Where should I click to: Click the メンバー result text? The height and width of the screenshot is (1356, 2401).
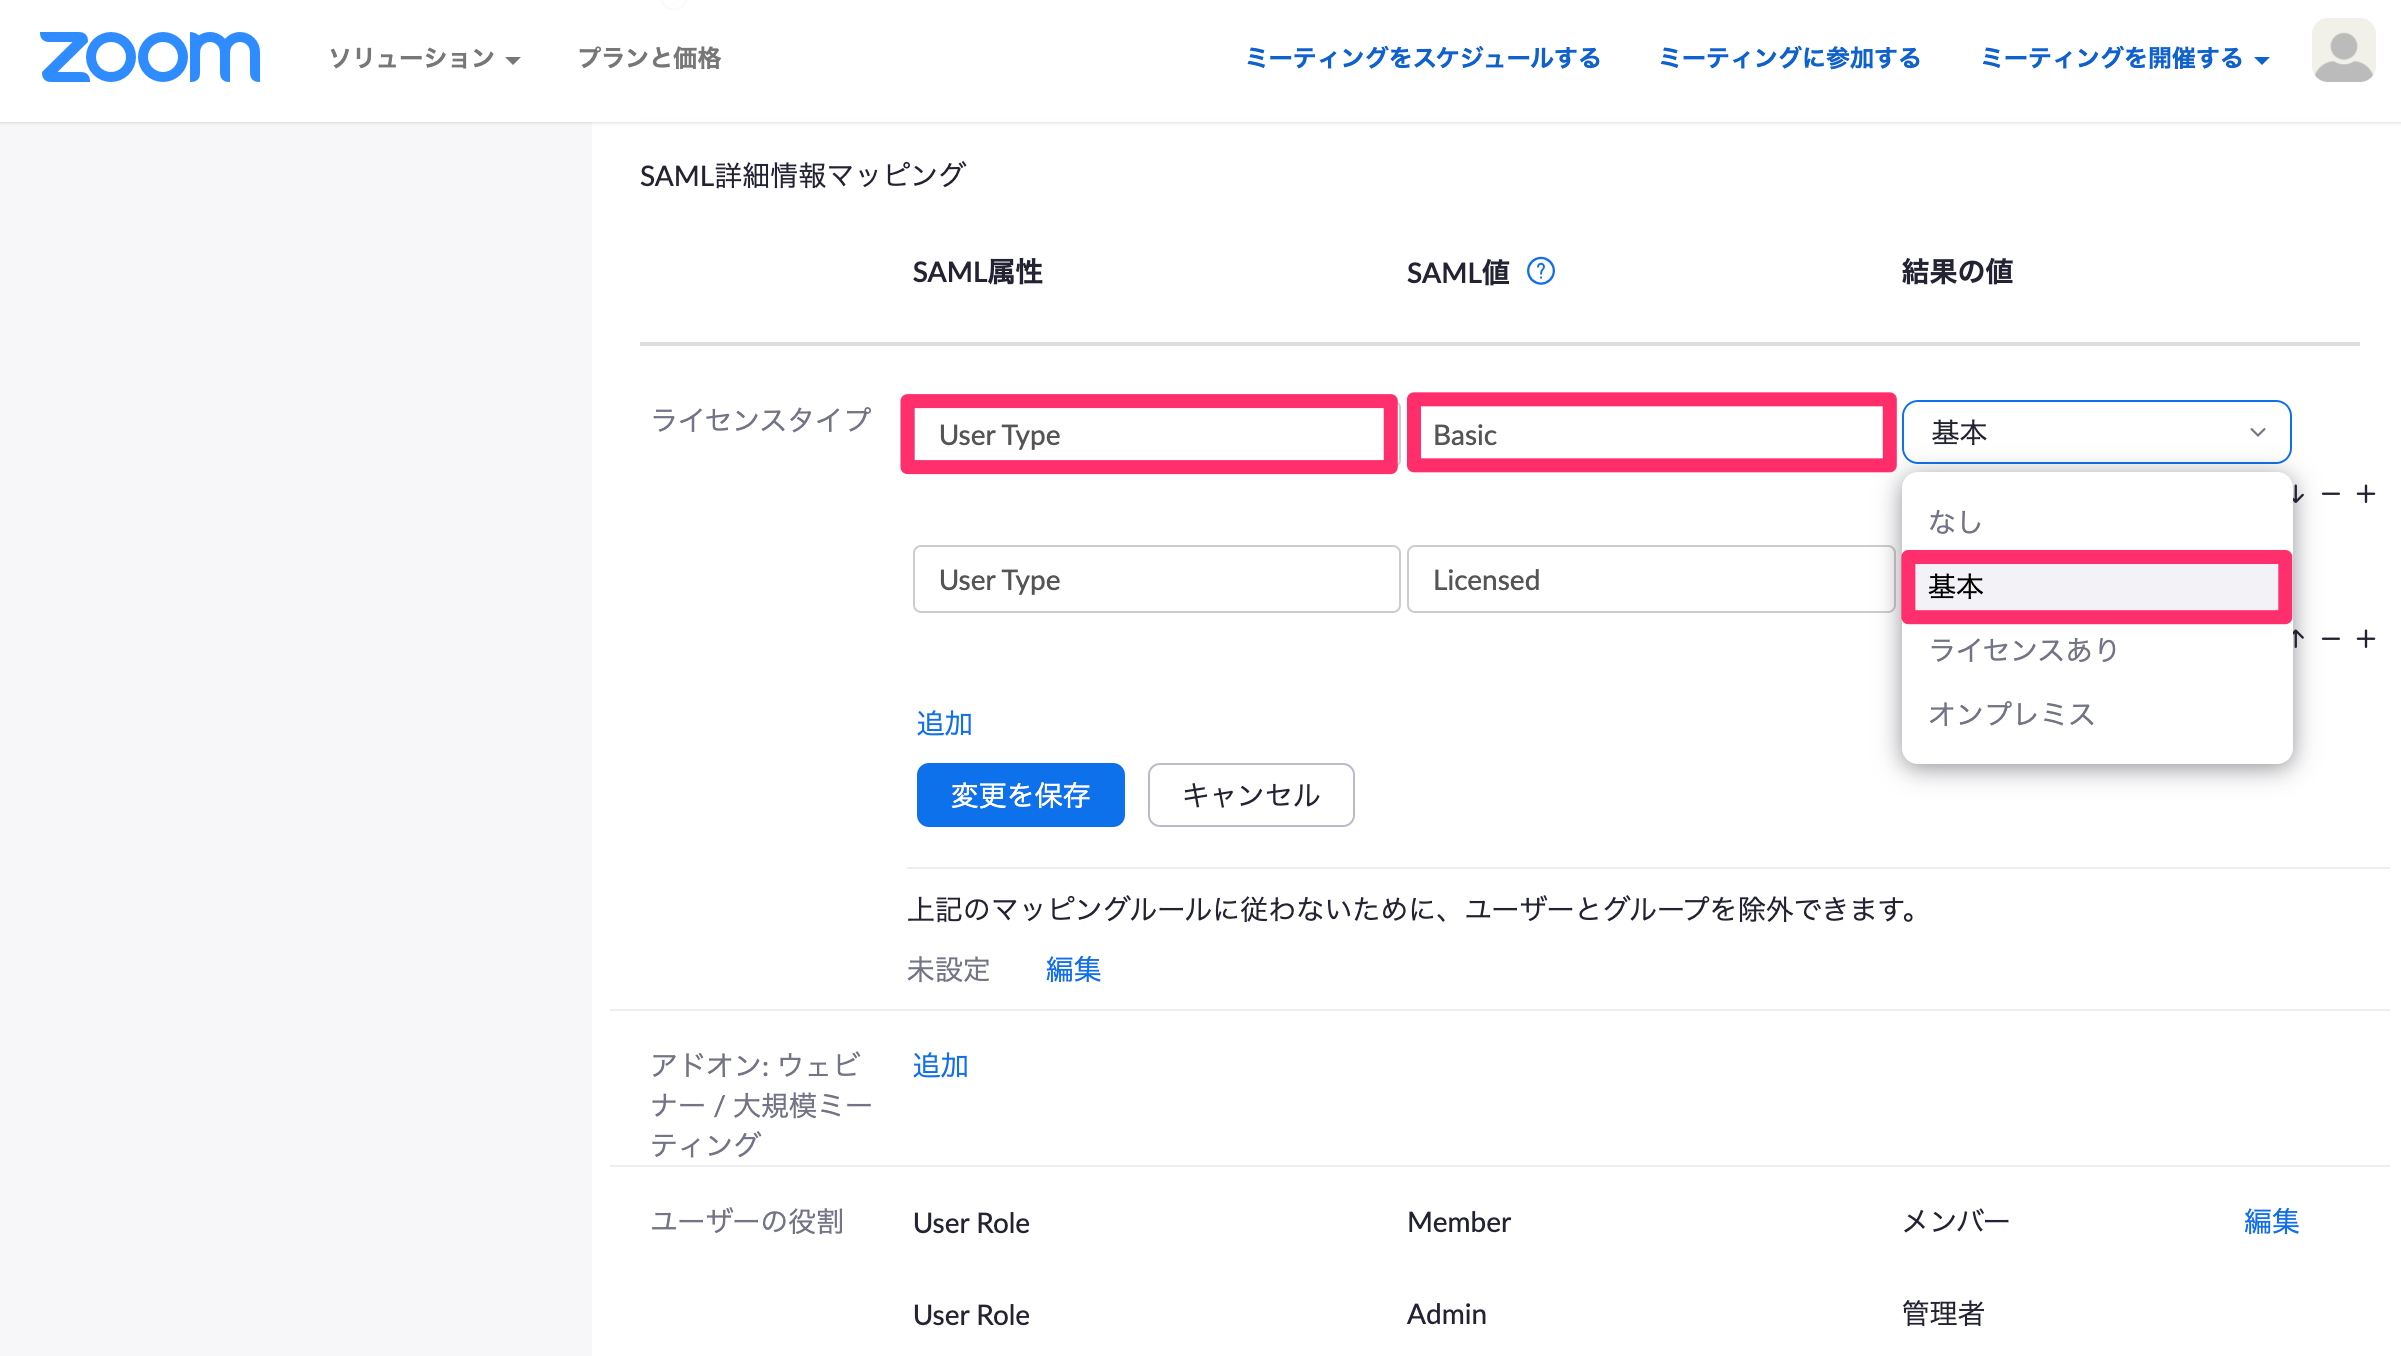pos(1955,1221)
